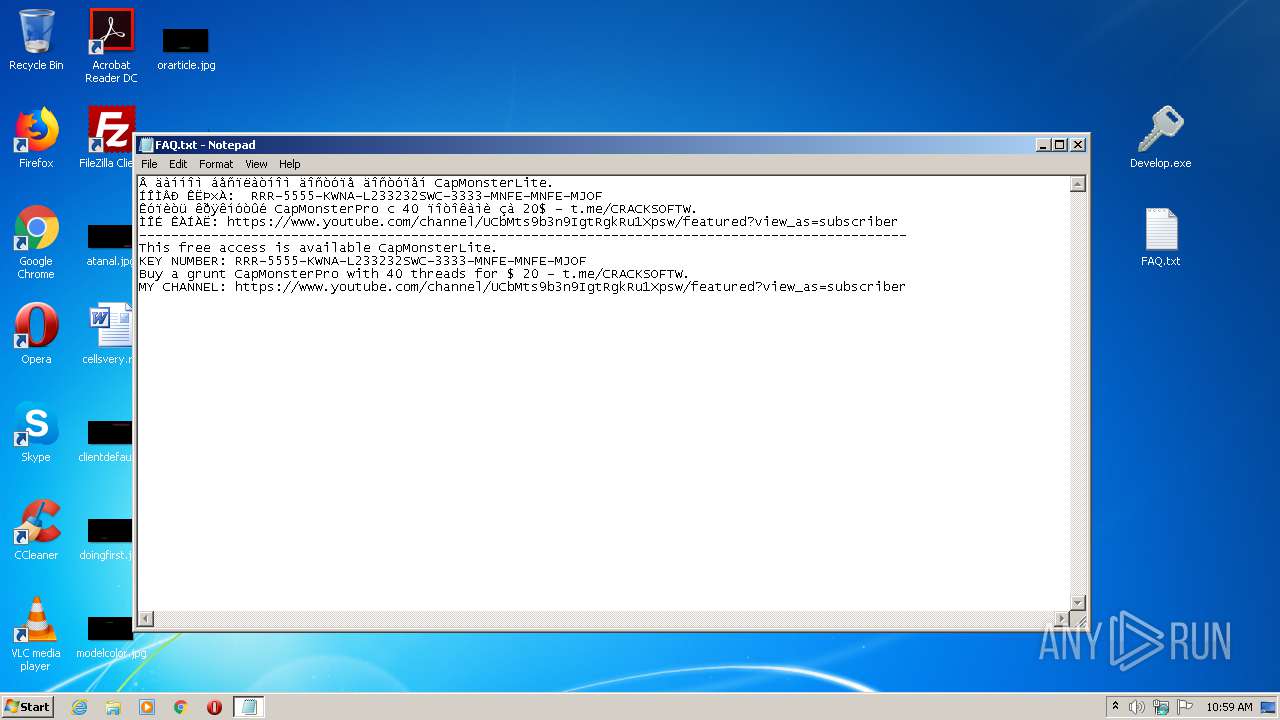The width and height of the screenshot is (1280, 720).
Task: Open Notepad Edit menu
Action: 178,164
